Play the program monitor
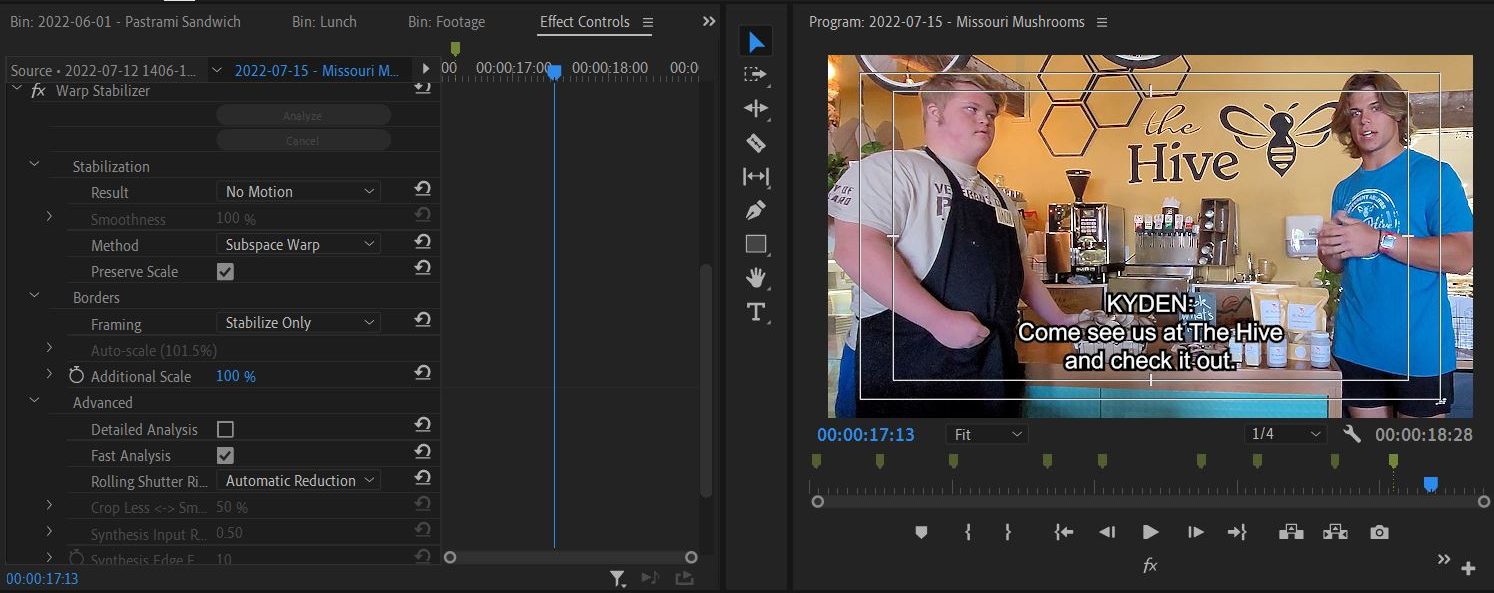This screenshot has height=593, width=1494. 1150,532
